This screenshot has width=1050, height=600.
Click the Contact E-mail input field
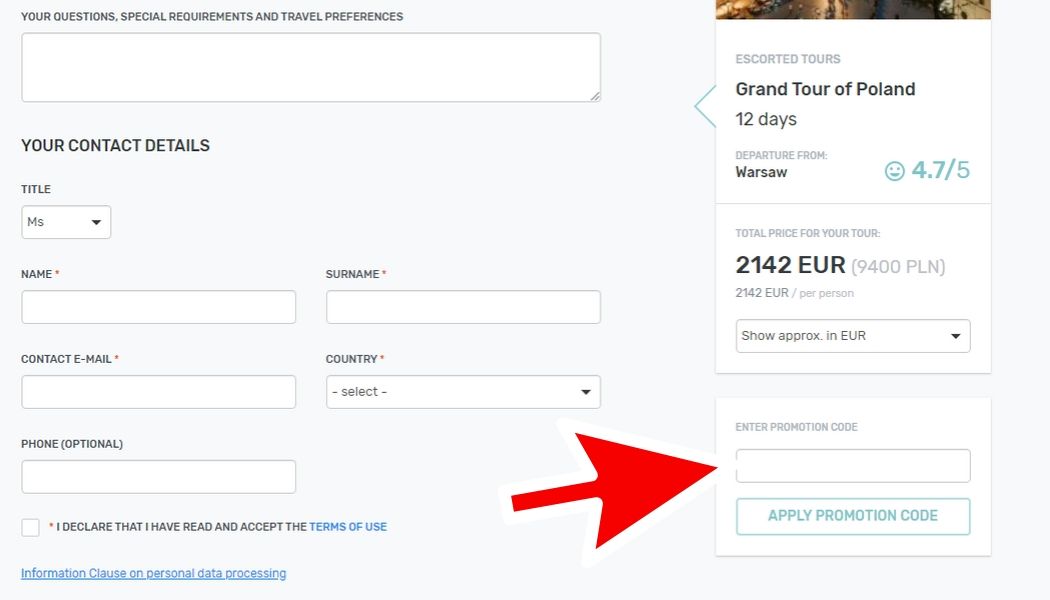159,392
